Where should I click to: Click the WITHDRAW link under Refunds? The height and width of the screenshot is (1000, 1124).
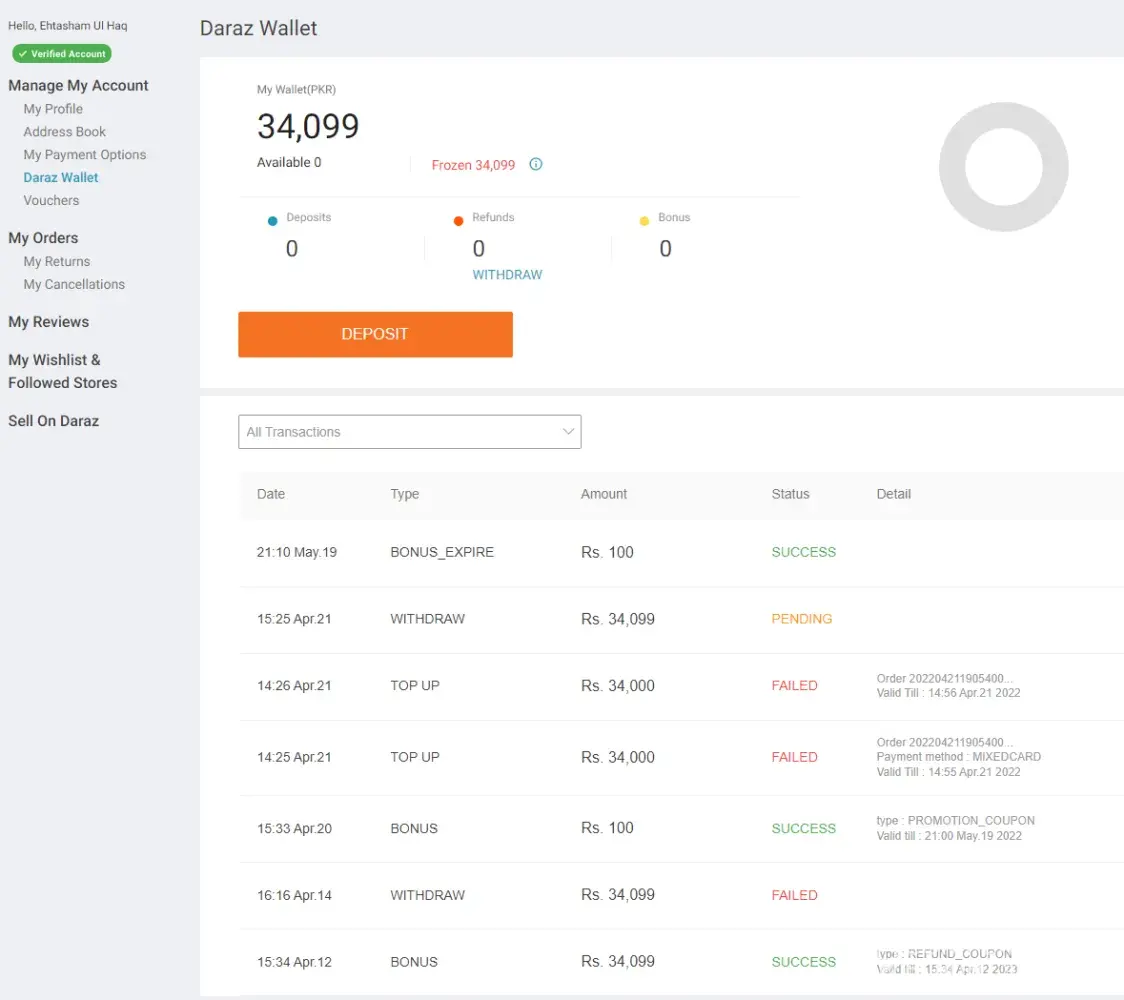point(507,275)
